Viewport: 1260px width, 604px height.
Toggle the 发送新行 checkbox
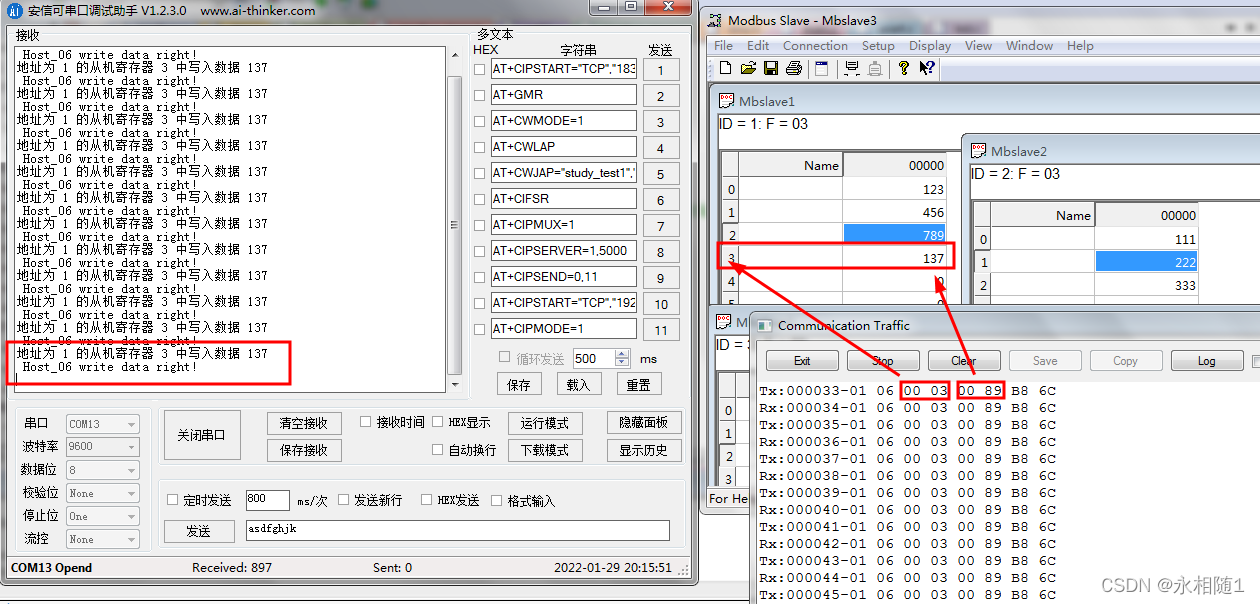point(344,500)
